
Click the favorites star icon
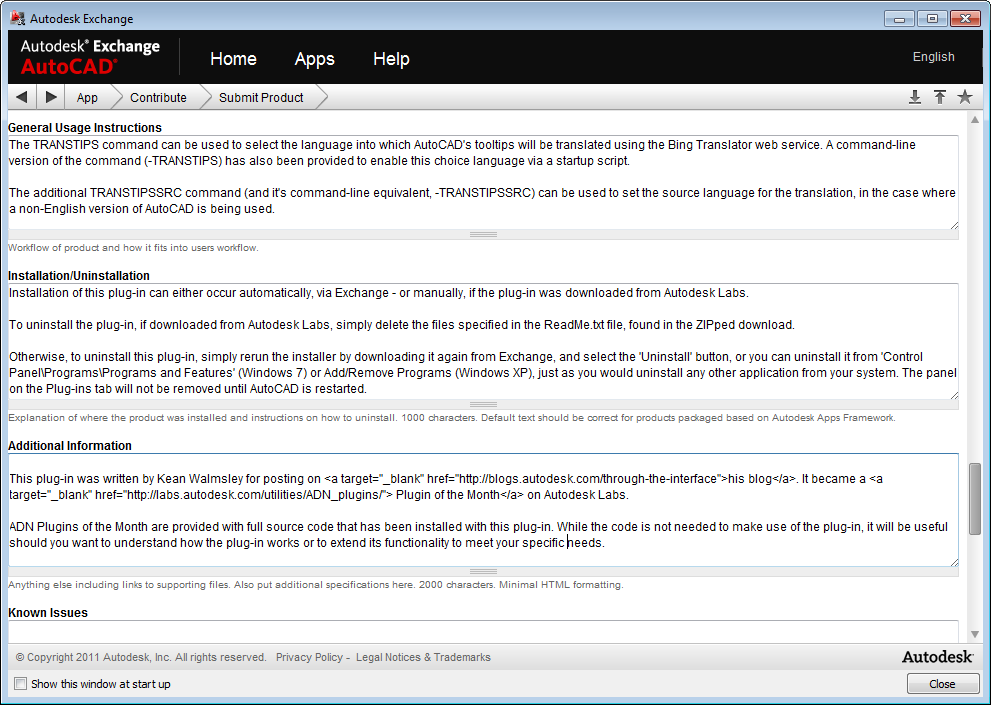tap(965, 97)
